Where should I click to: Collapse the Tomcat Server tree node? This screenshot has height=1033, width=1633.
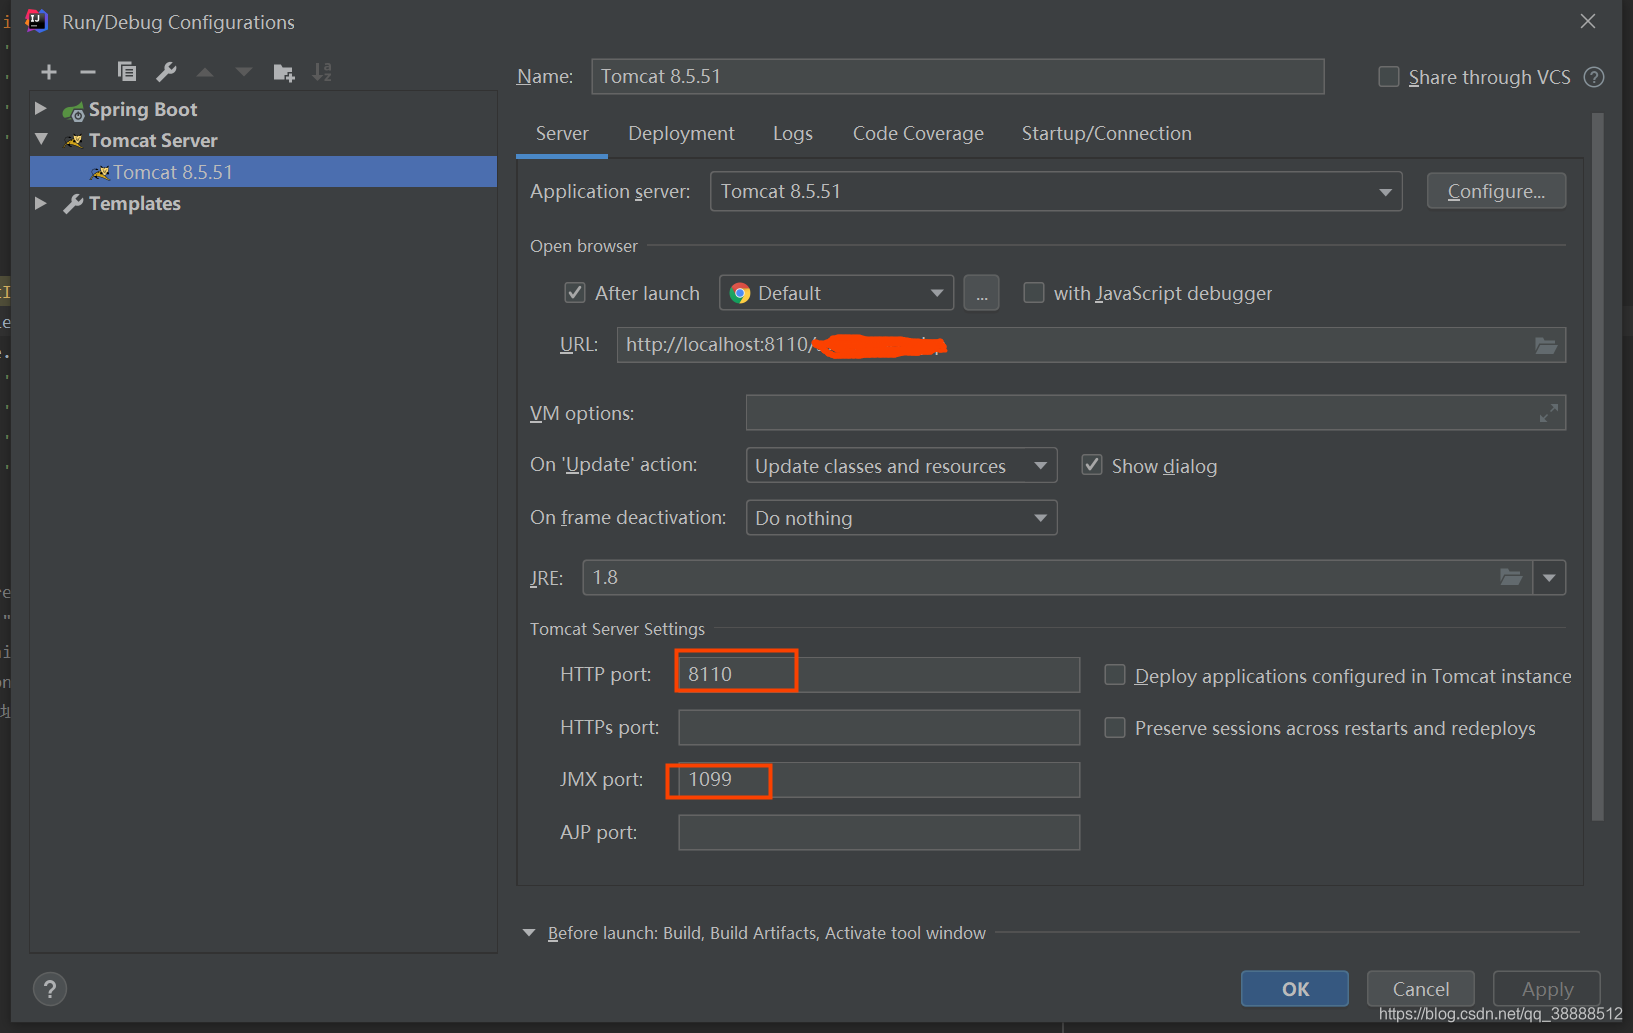click(41, 139)
